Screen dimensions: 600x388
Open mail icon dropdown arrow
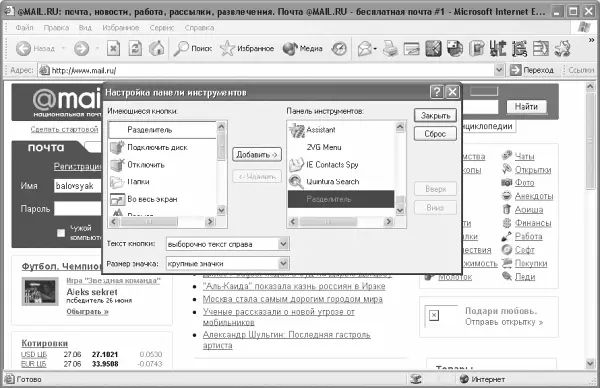point(375,49)
